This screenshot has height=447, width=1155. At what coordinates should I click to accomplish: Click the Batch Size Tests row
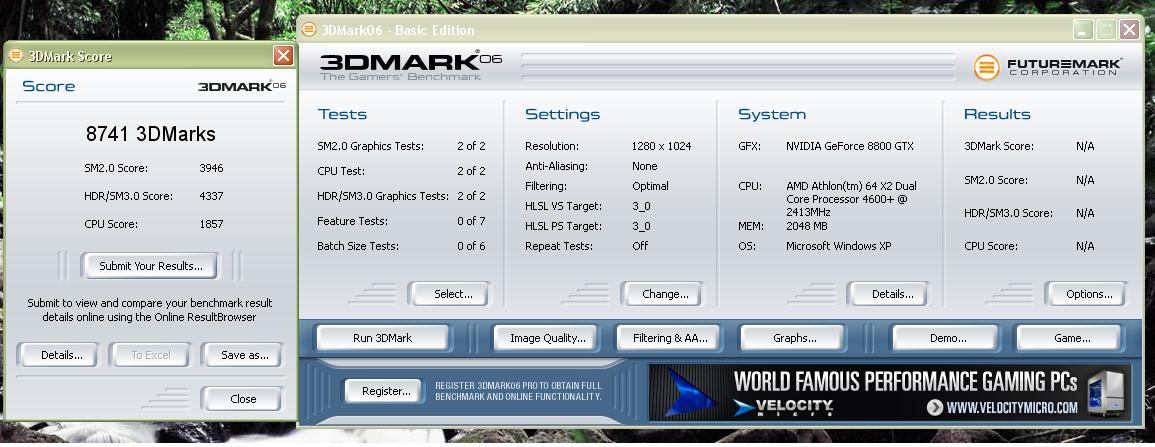[401, 246]
